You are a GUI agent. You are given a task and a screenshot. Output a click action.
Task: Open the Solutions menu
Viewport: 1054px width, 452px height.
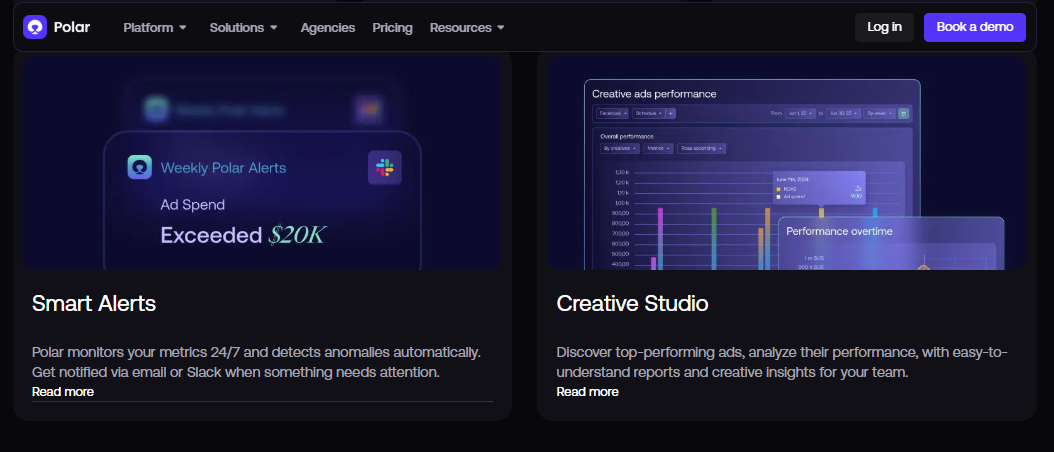(x=237, y=28)
